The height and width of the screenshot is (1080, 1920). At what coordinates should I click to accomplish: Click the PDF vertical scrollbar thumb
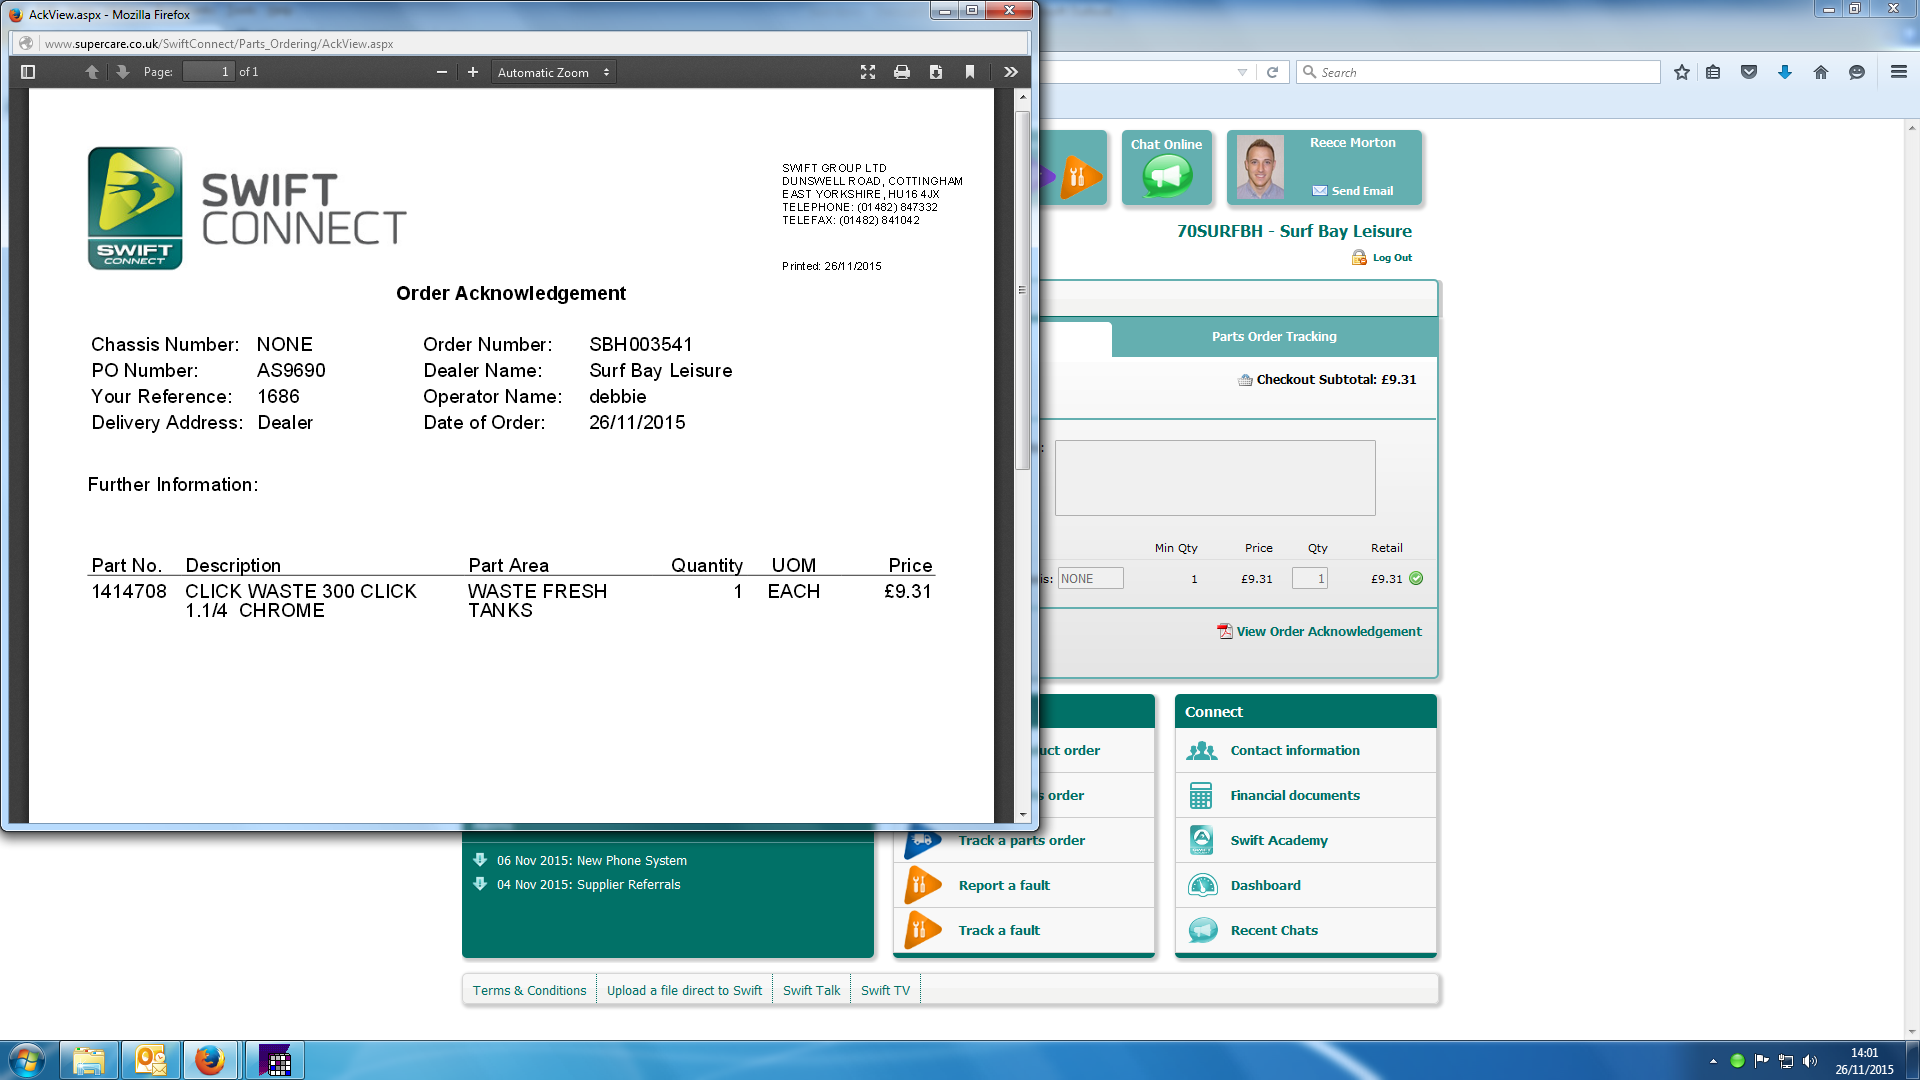pos(1022,290)
